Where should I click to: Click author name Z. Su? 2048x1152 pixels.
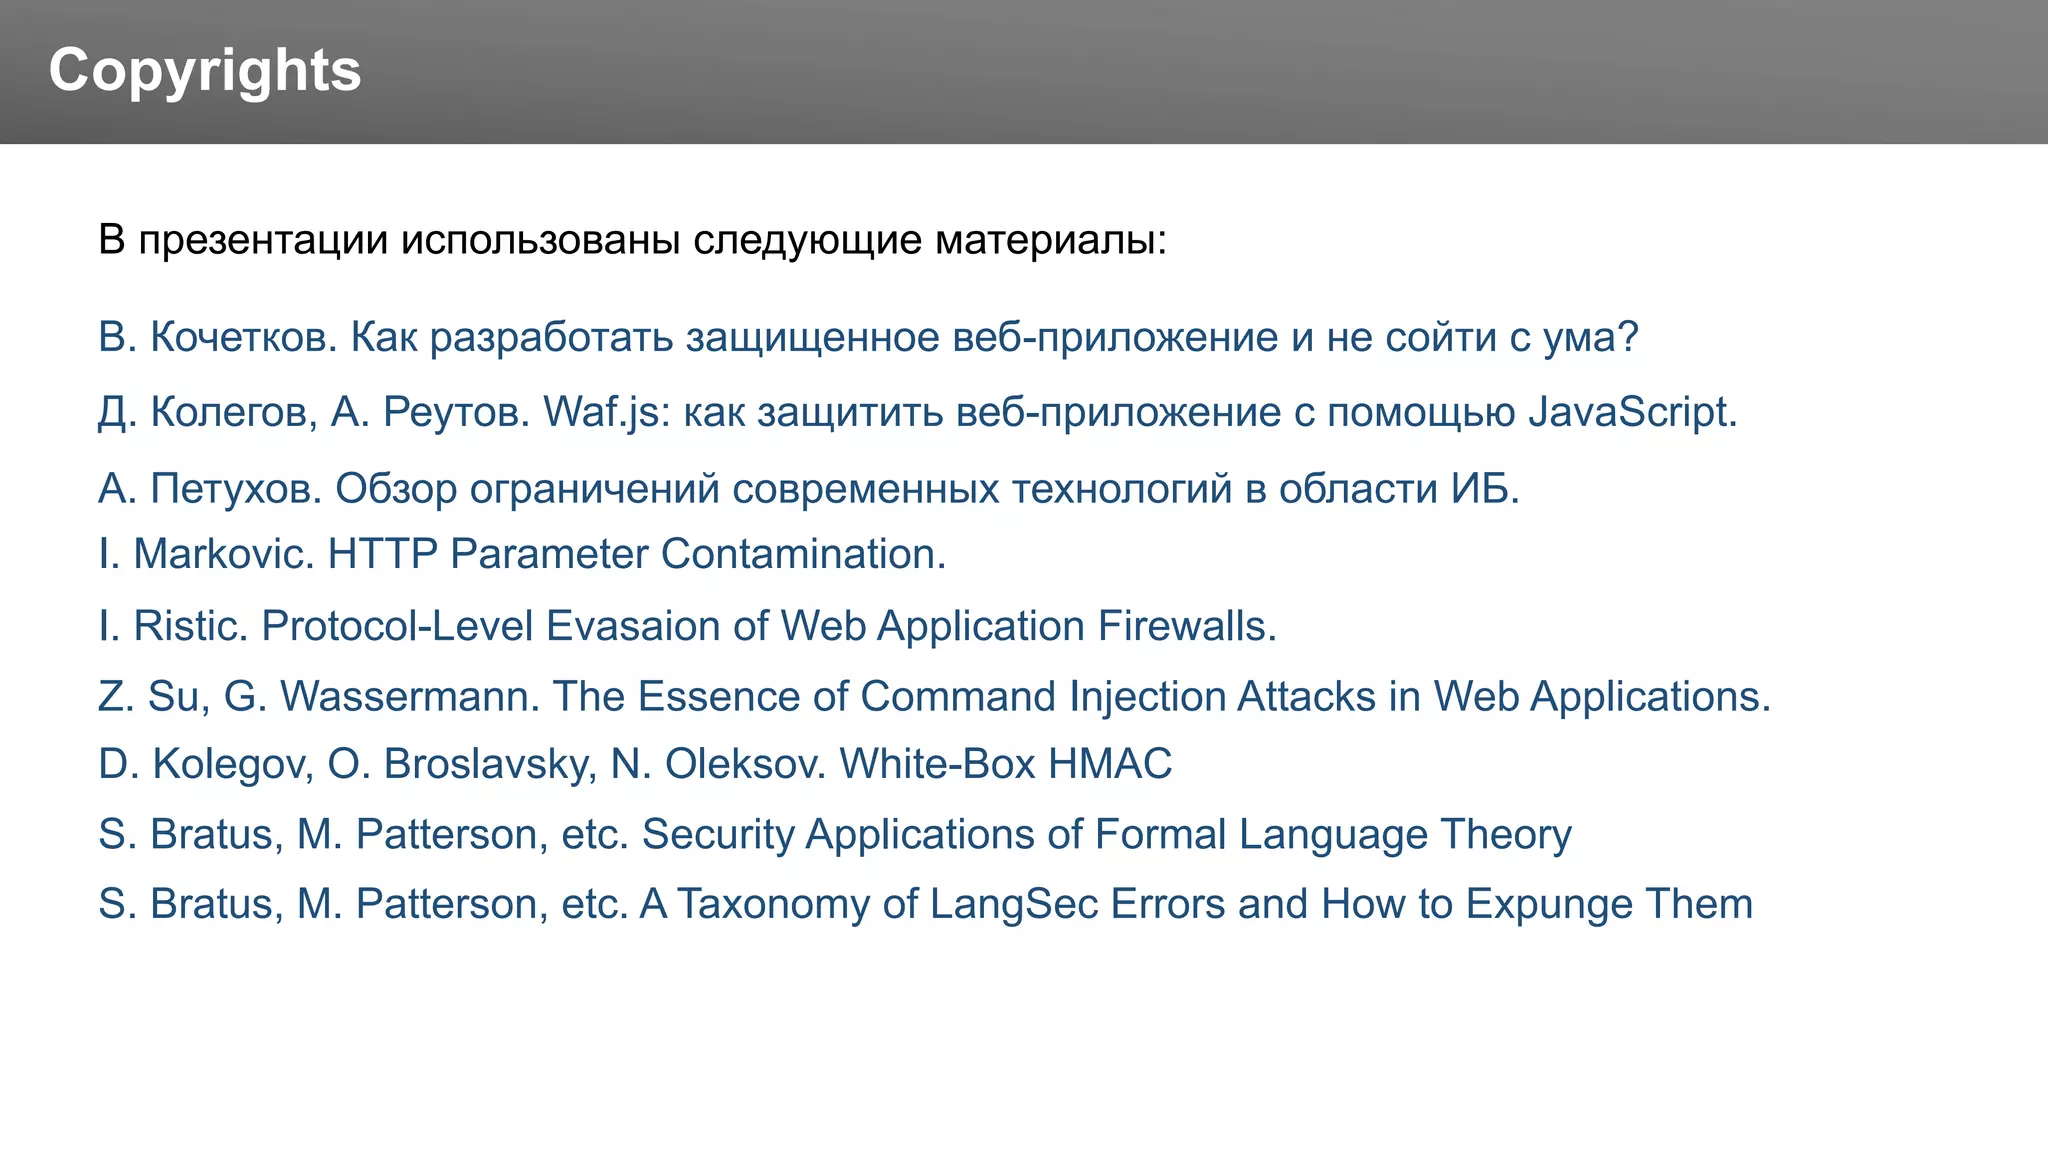click(153, 697)
